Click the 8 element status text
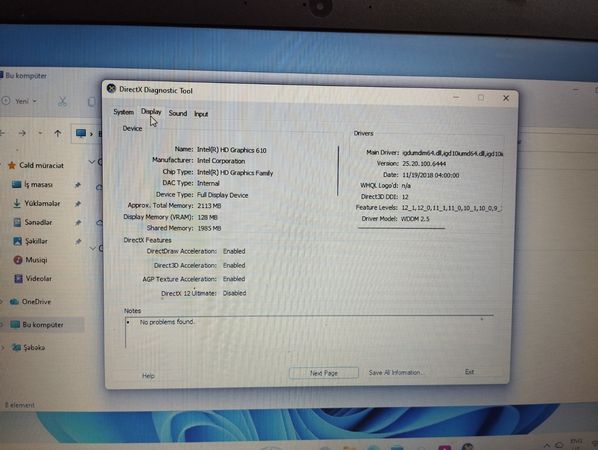The image size is (598, 450). click(19, 405)
